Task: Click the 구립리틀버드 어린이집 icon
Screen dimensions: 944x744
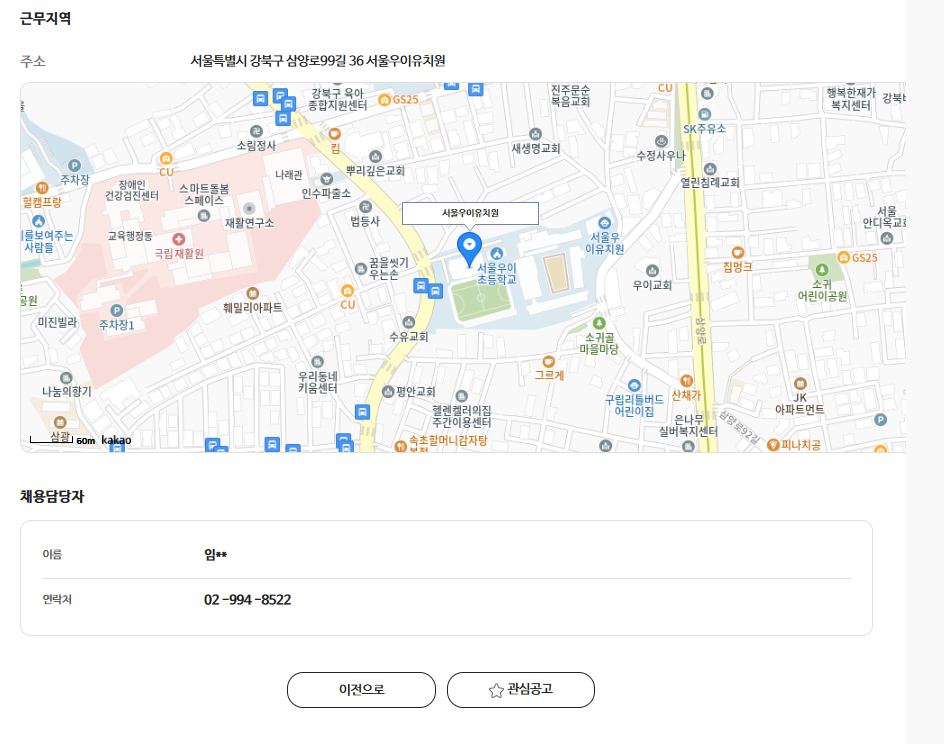Action: point(634,385)
